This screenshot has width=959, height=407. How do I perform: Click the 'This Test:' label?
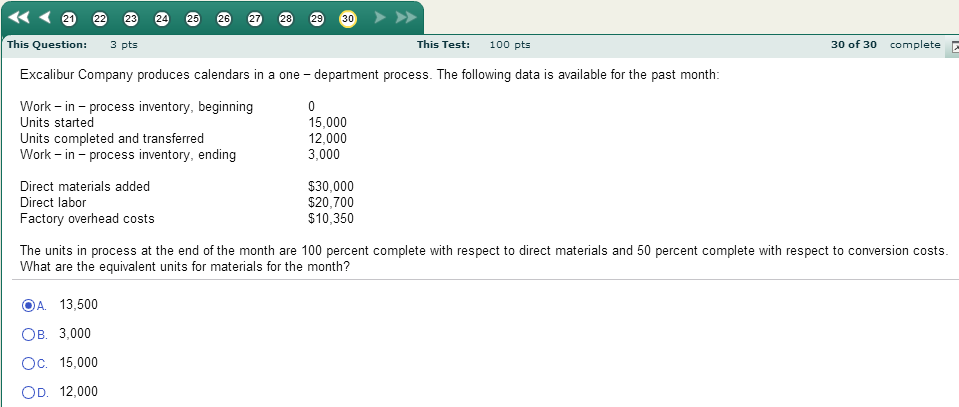click(443, 45)
